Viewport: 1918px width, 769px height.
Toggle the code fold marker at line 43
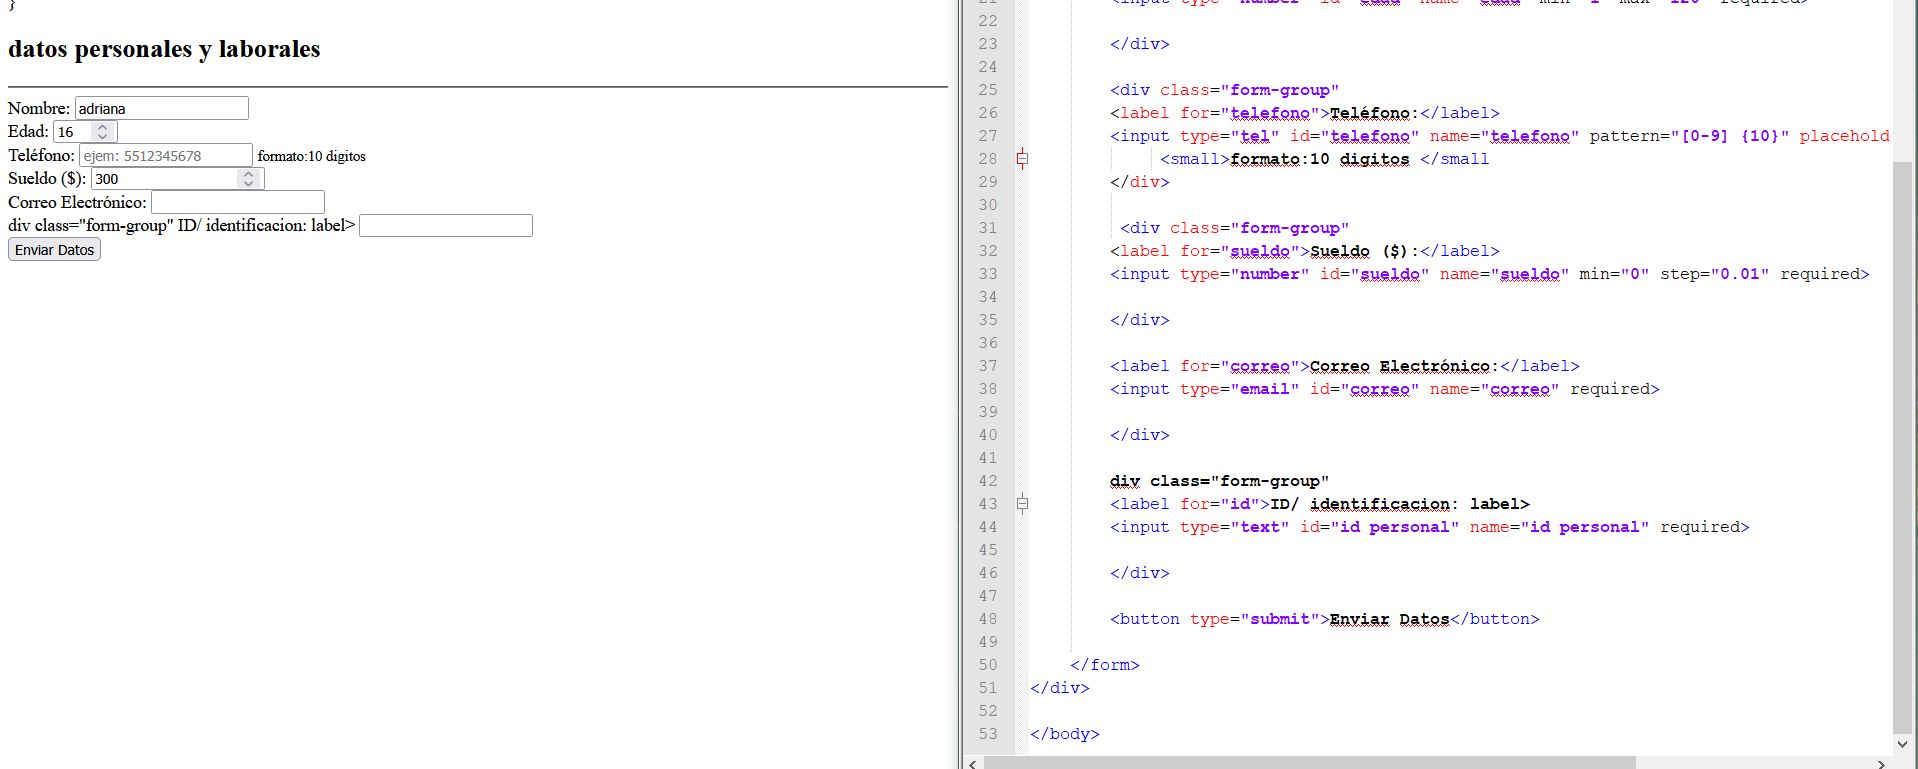[1022, 504]
